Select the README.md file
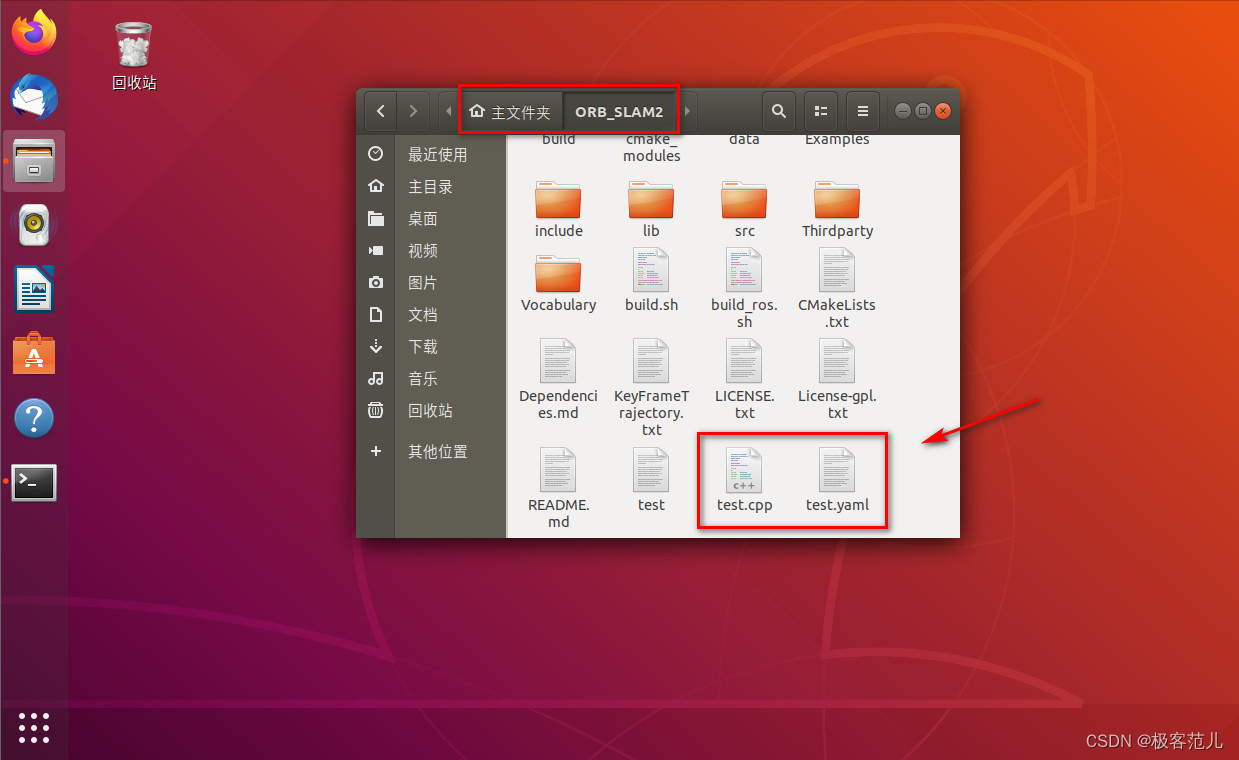Image resolution: width=1239 pixels, height=760 pixels. (x=558, y=488)
